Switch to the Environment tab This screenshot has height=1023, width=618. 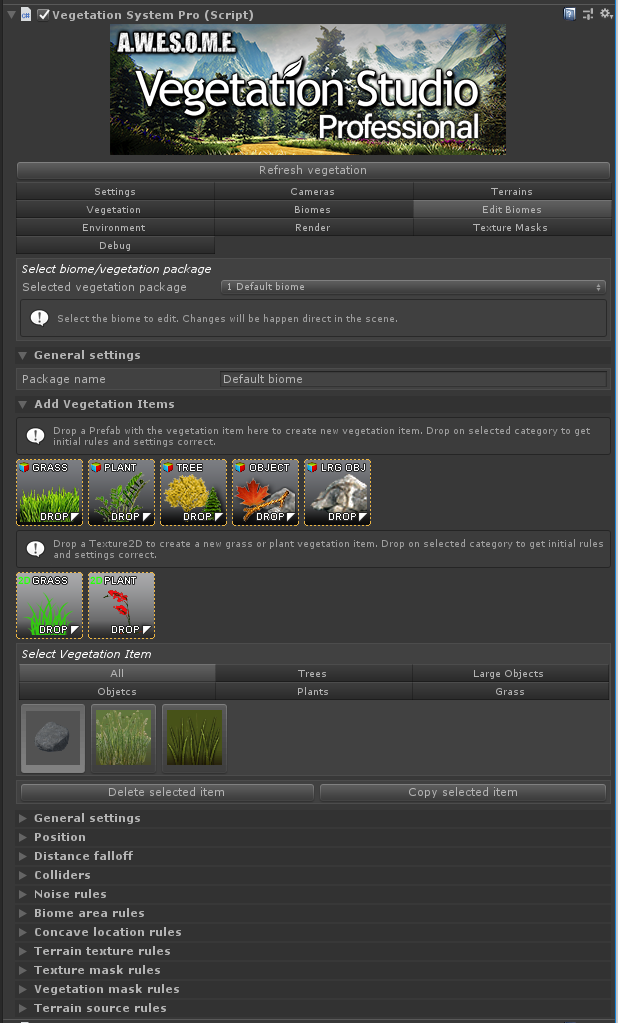[x=115, y=228]
